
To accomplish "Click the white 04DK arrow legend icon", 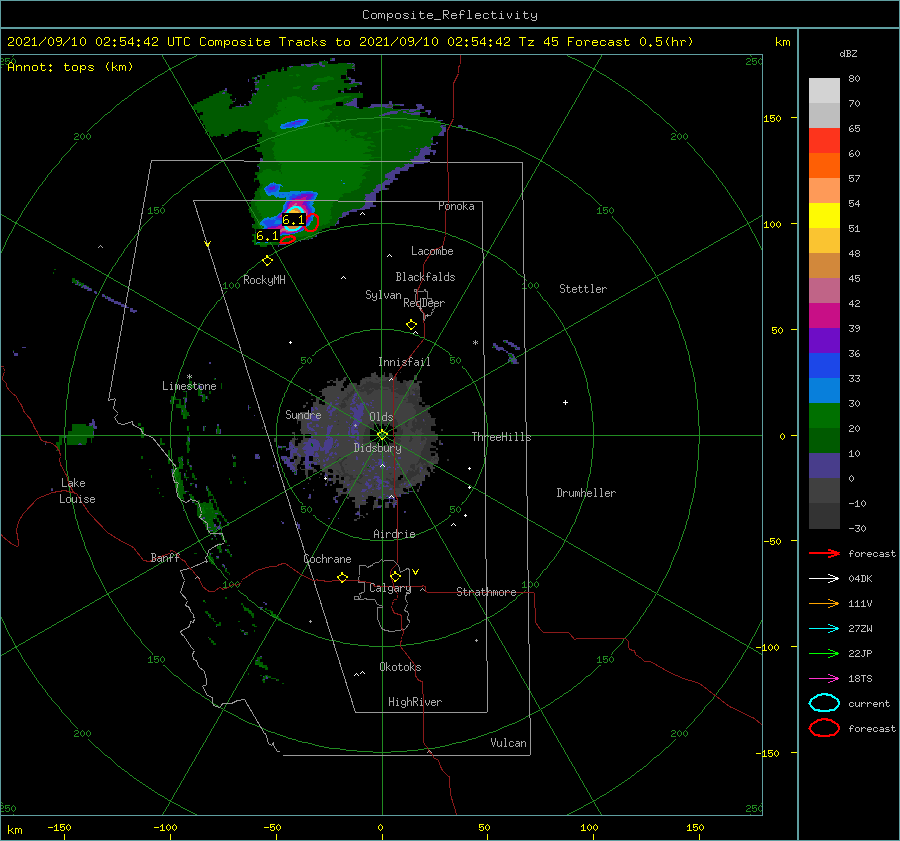I will [824, 578].
